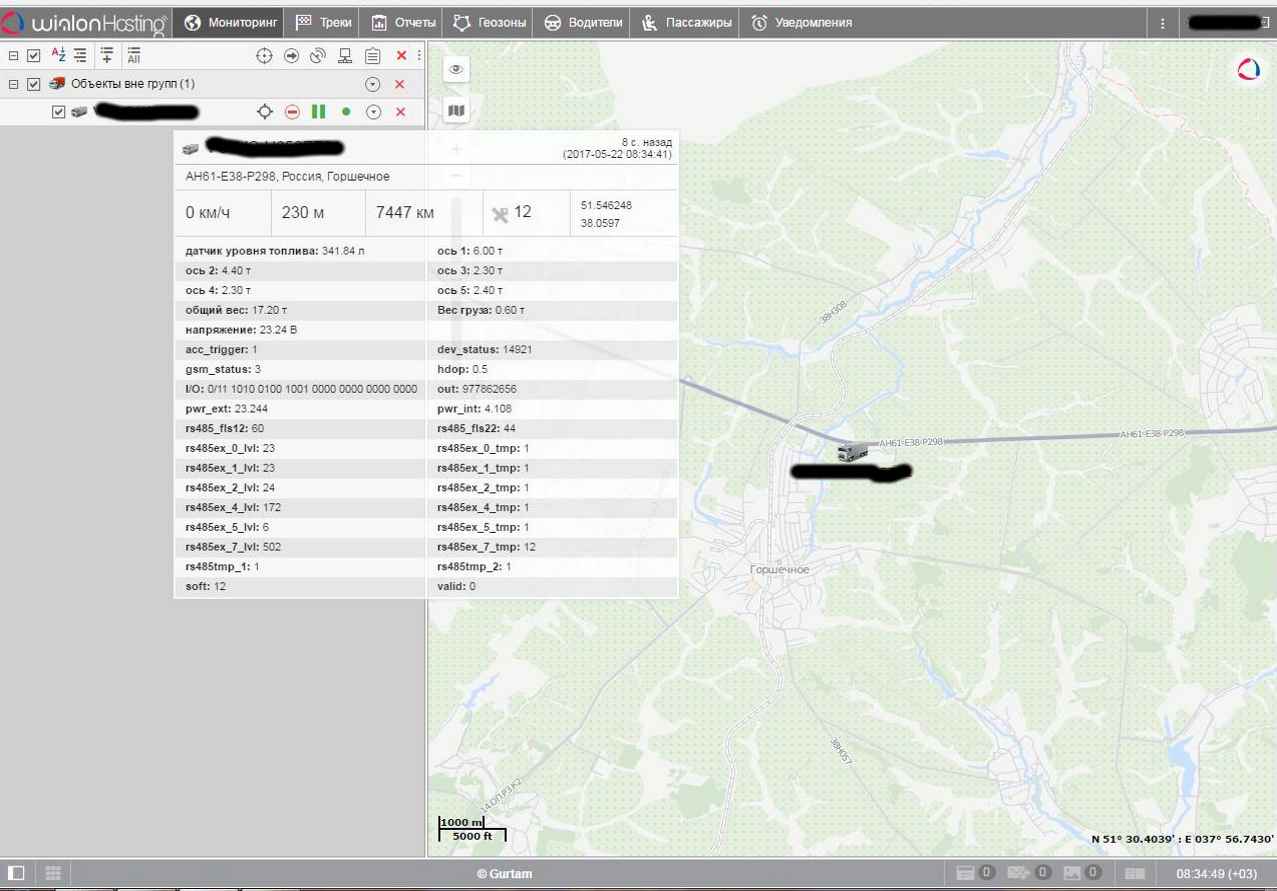1277x891 pixels.
Task: Uncheck the 'Объекты вне групп' group checkbox
Action: click(34, 84)
